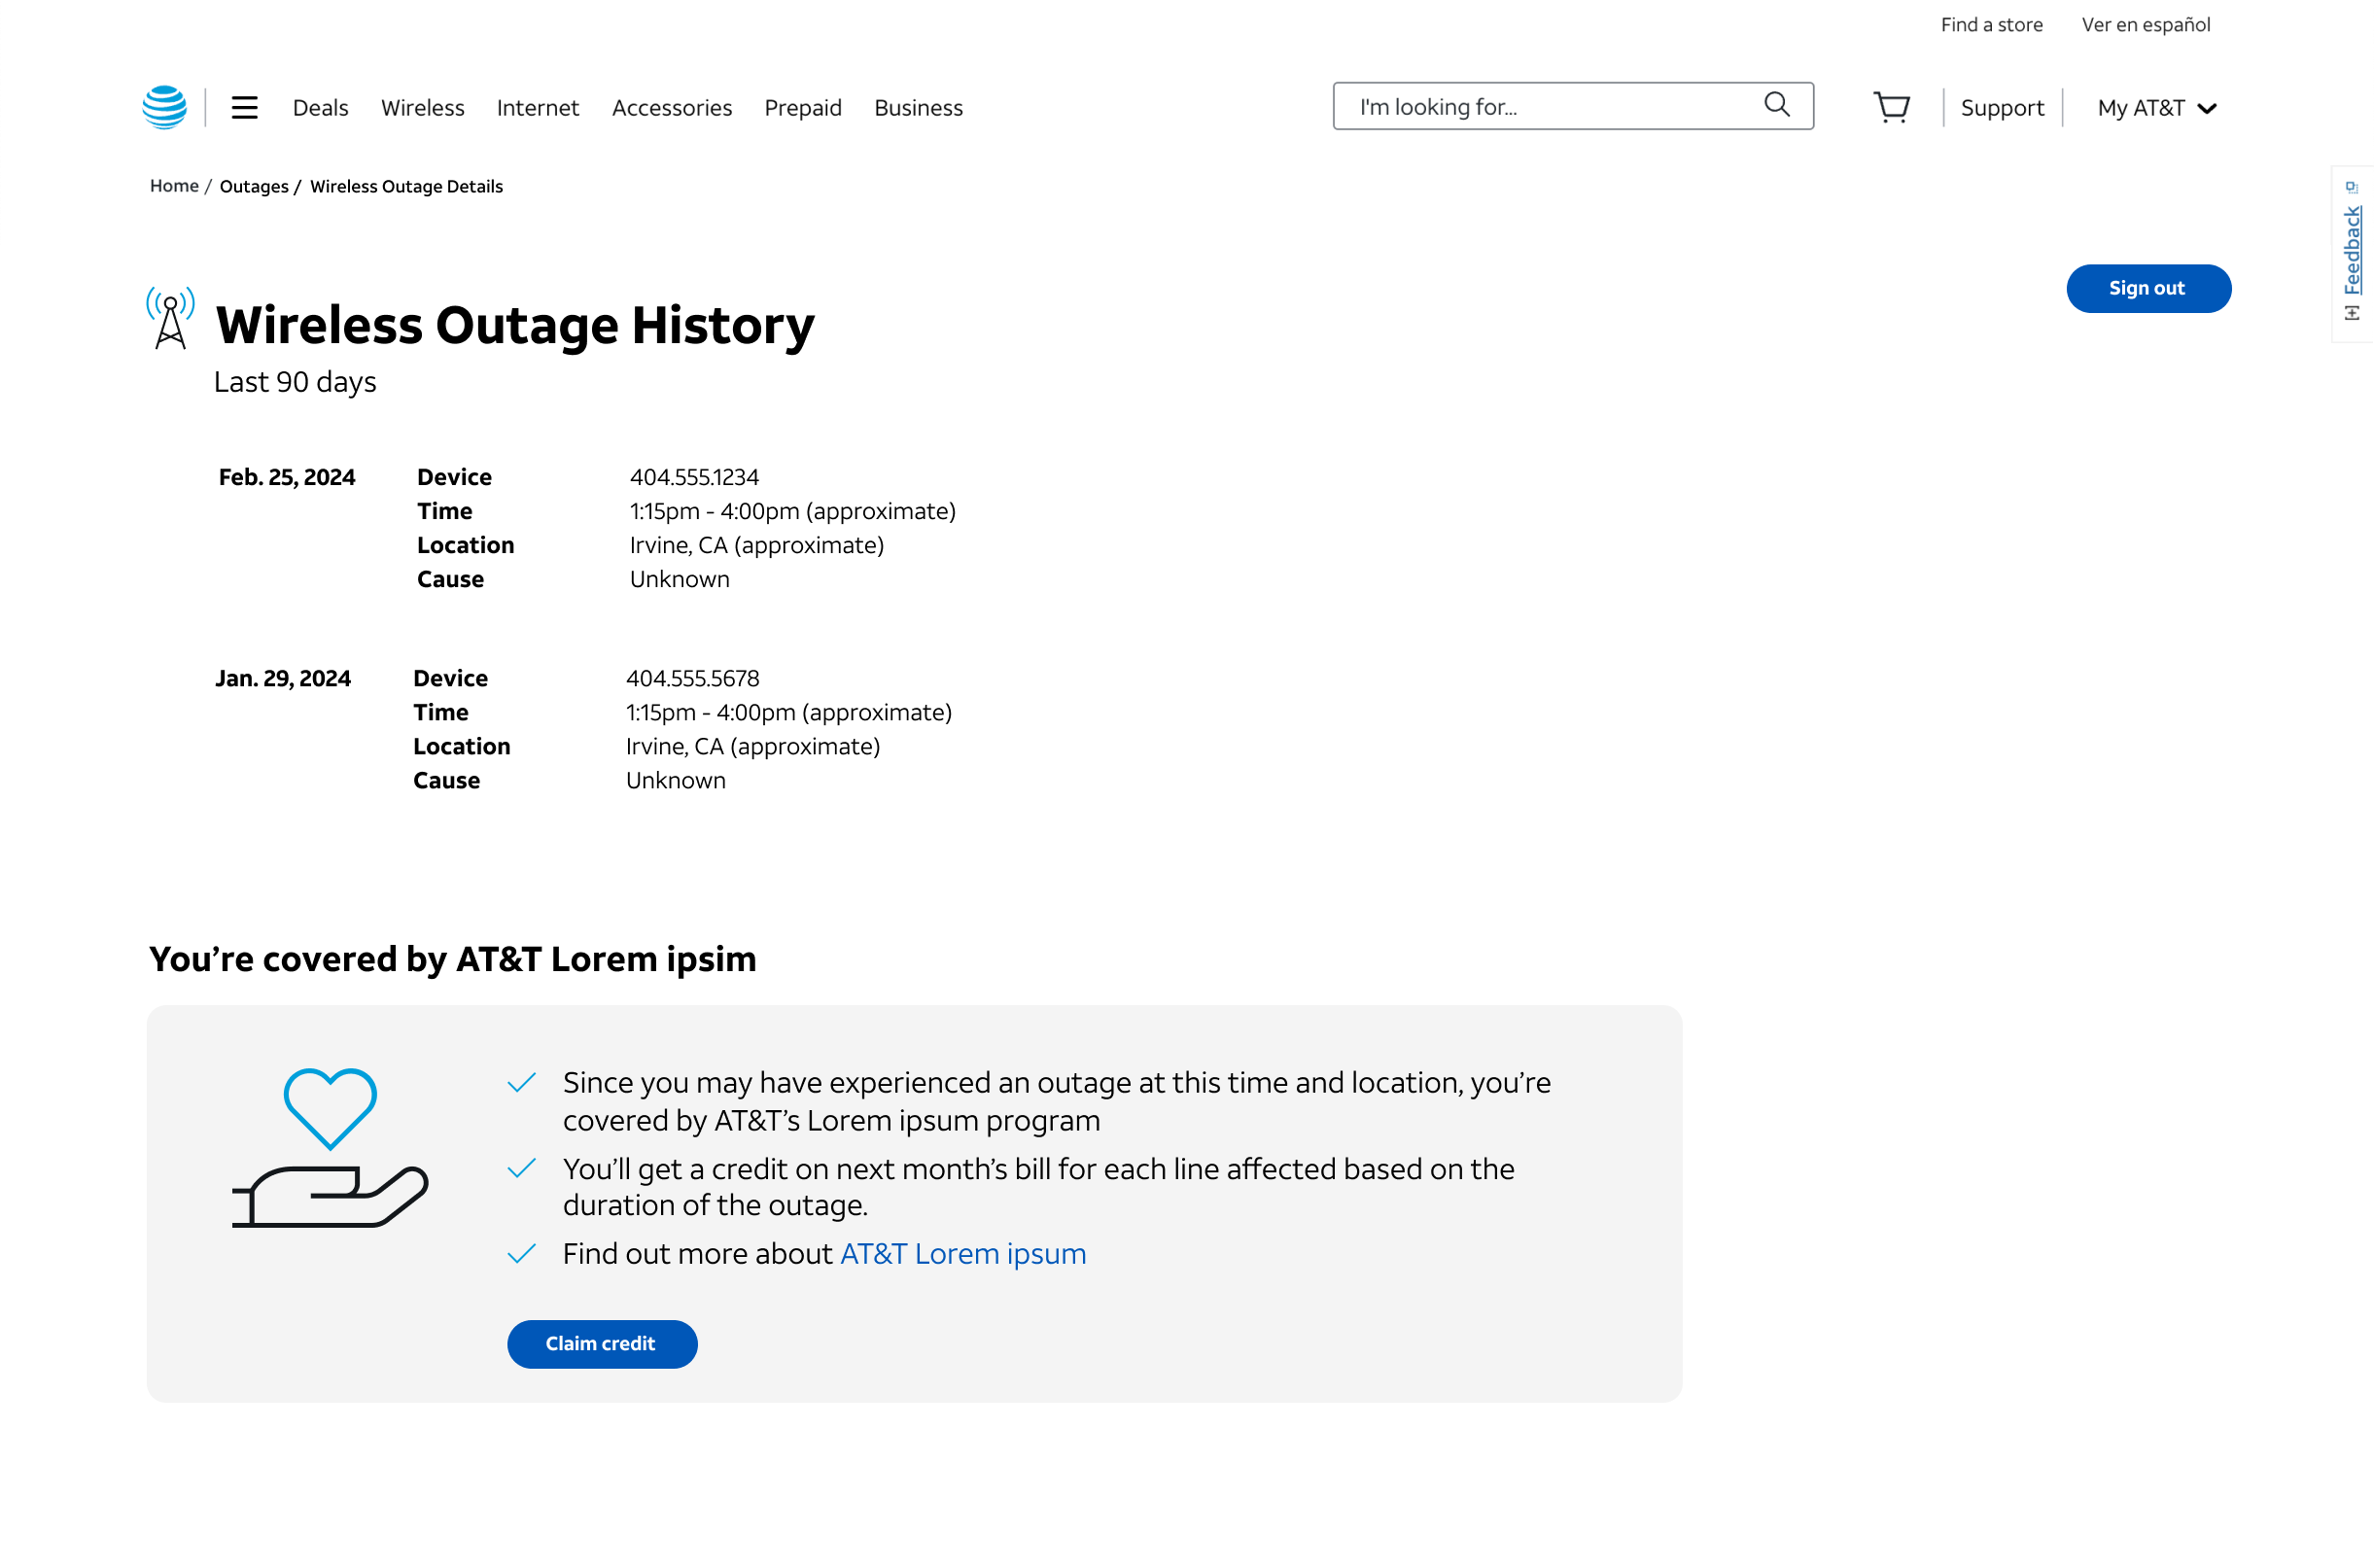Click Home in the breadcrumb
This screenshot has width=2374, height=1568.
174,186
